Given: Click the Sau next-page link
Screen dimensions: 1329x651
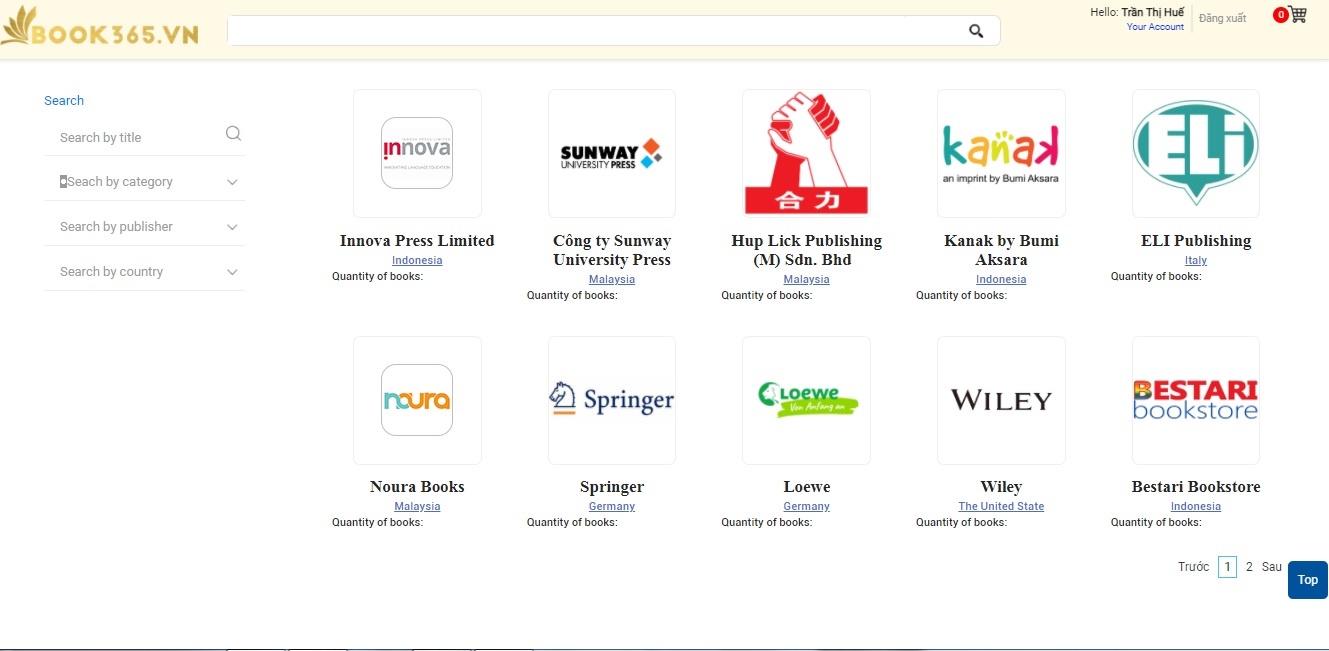Looking at the screenshot, I should pos(1271,567).
